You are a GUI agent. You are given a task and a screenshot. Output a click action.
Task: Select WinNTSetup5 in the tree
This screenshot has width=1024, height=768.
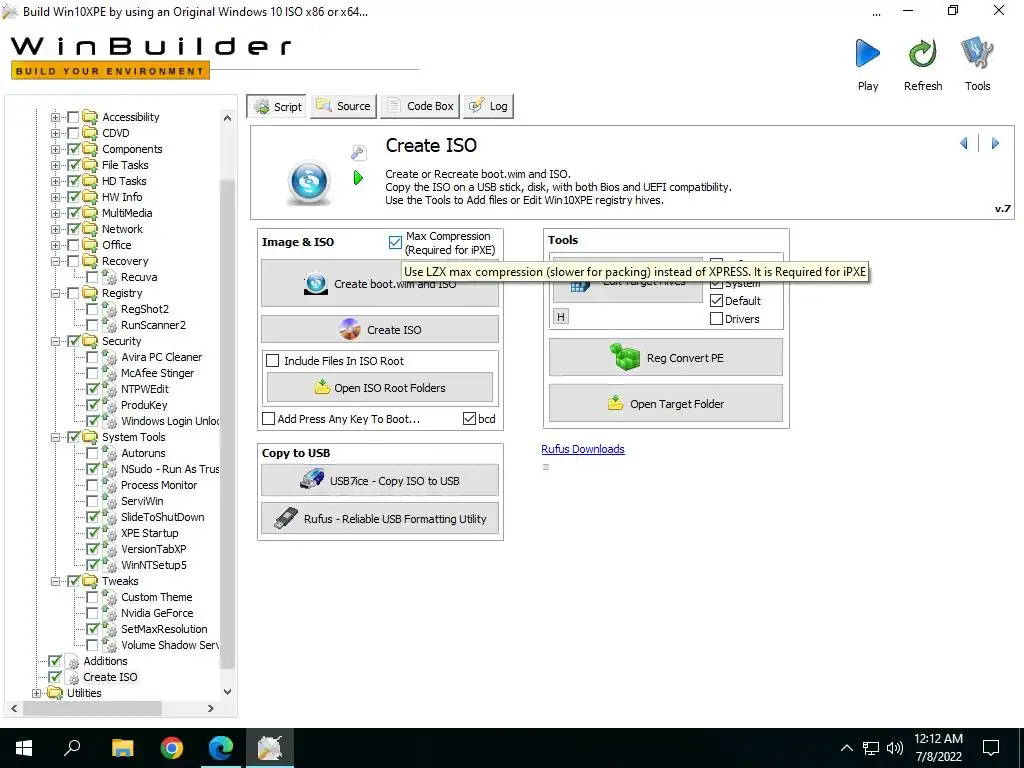(153, 565)
